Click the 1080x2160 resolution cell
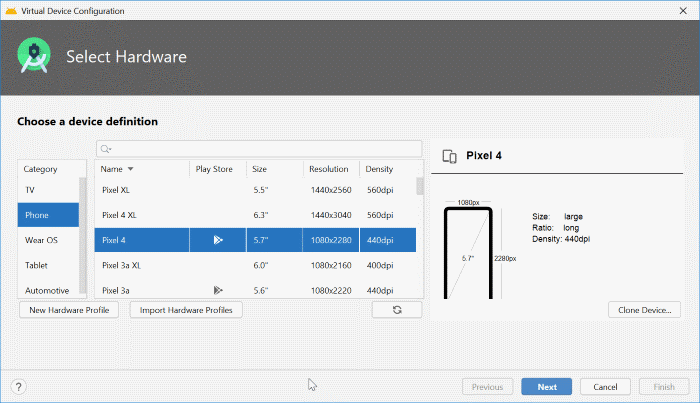 [x=331, y=265]
